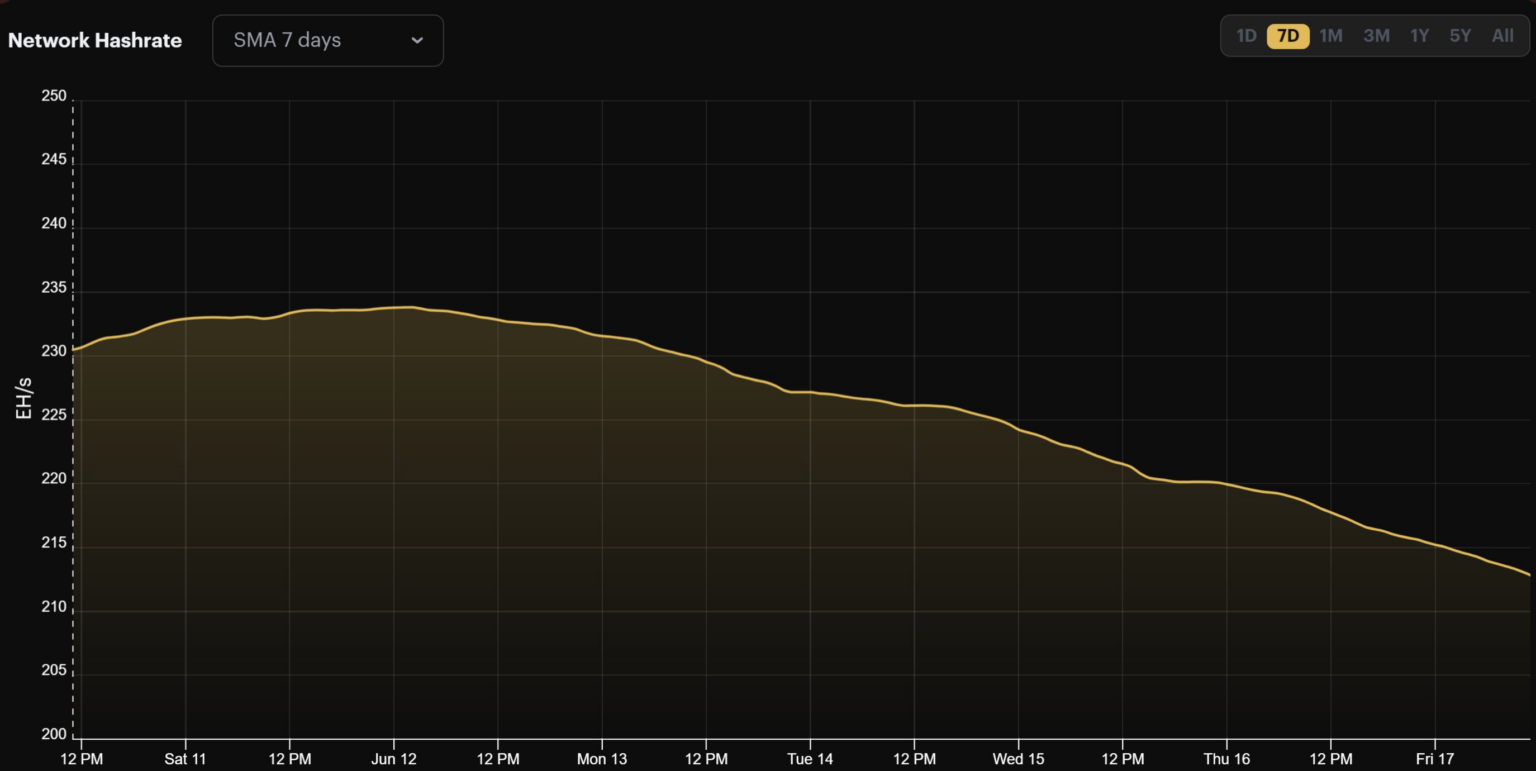This screenshot has height=771, width=1536.
Task: Switch to the 5Y time range
Action: point(1461,36)
